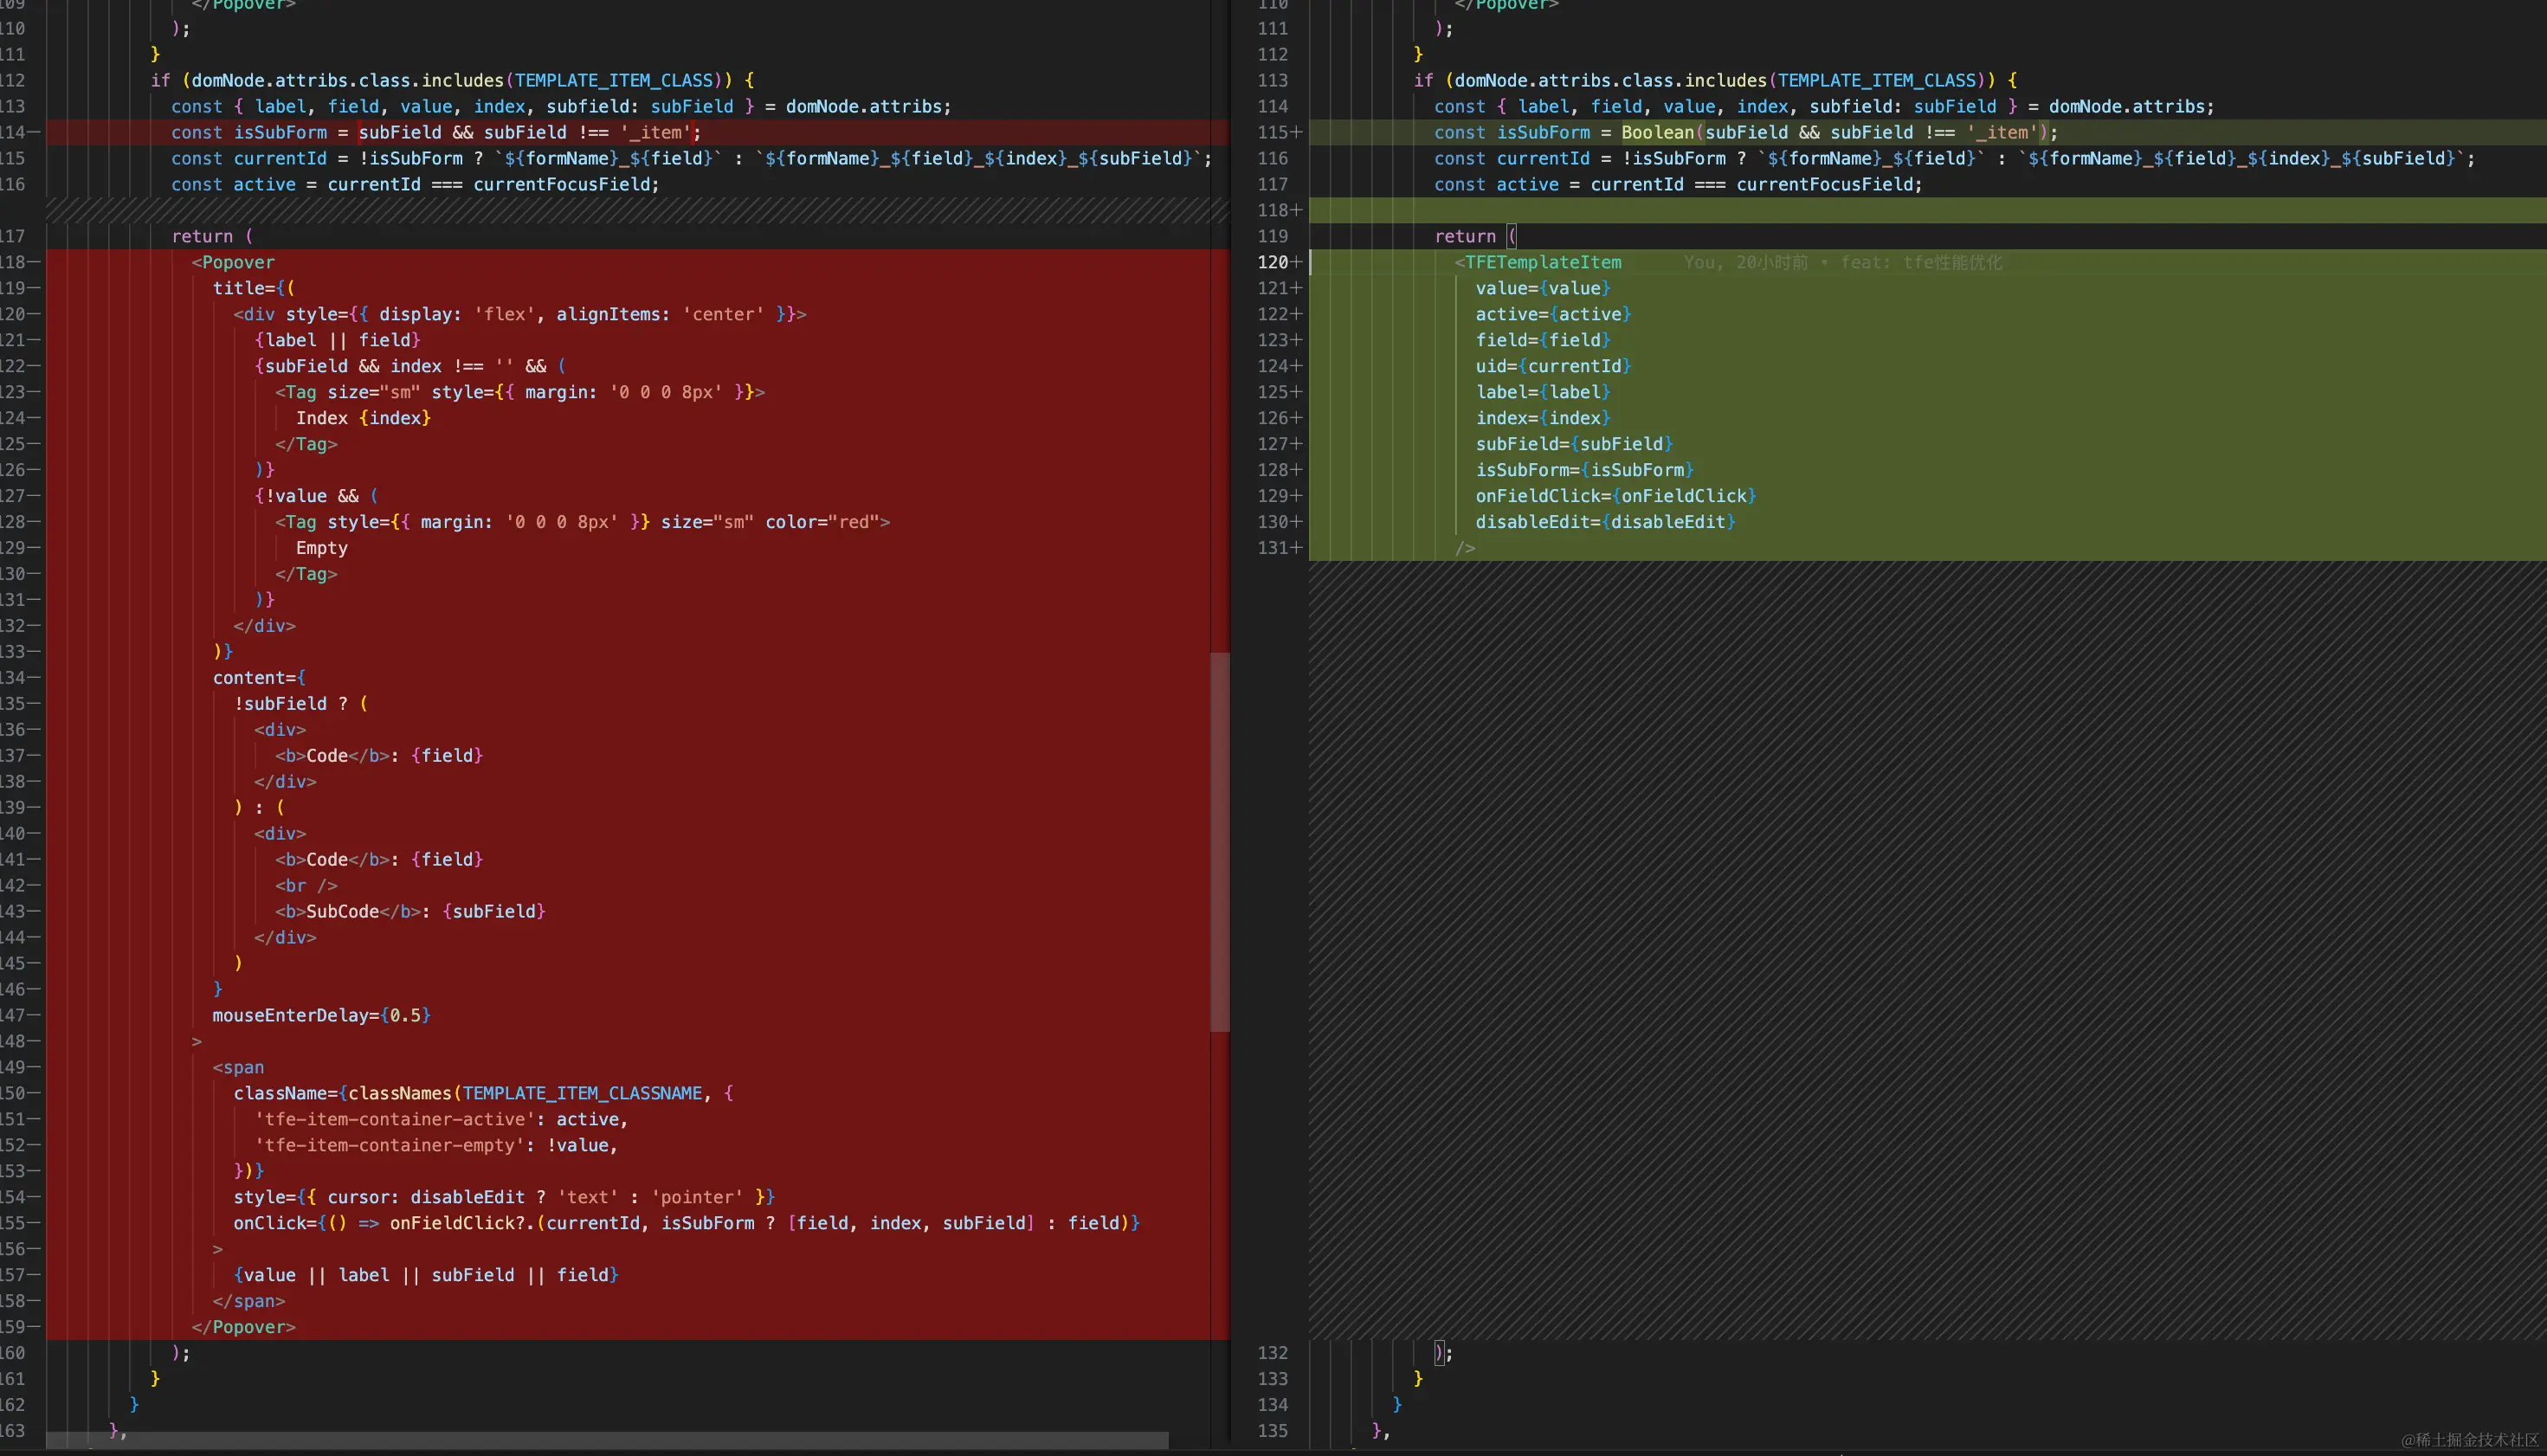Click the closing Popover tag on line 159
The image size is (2547, 1456).
pyautogui.click(x=243, y=1327)
